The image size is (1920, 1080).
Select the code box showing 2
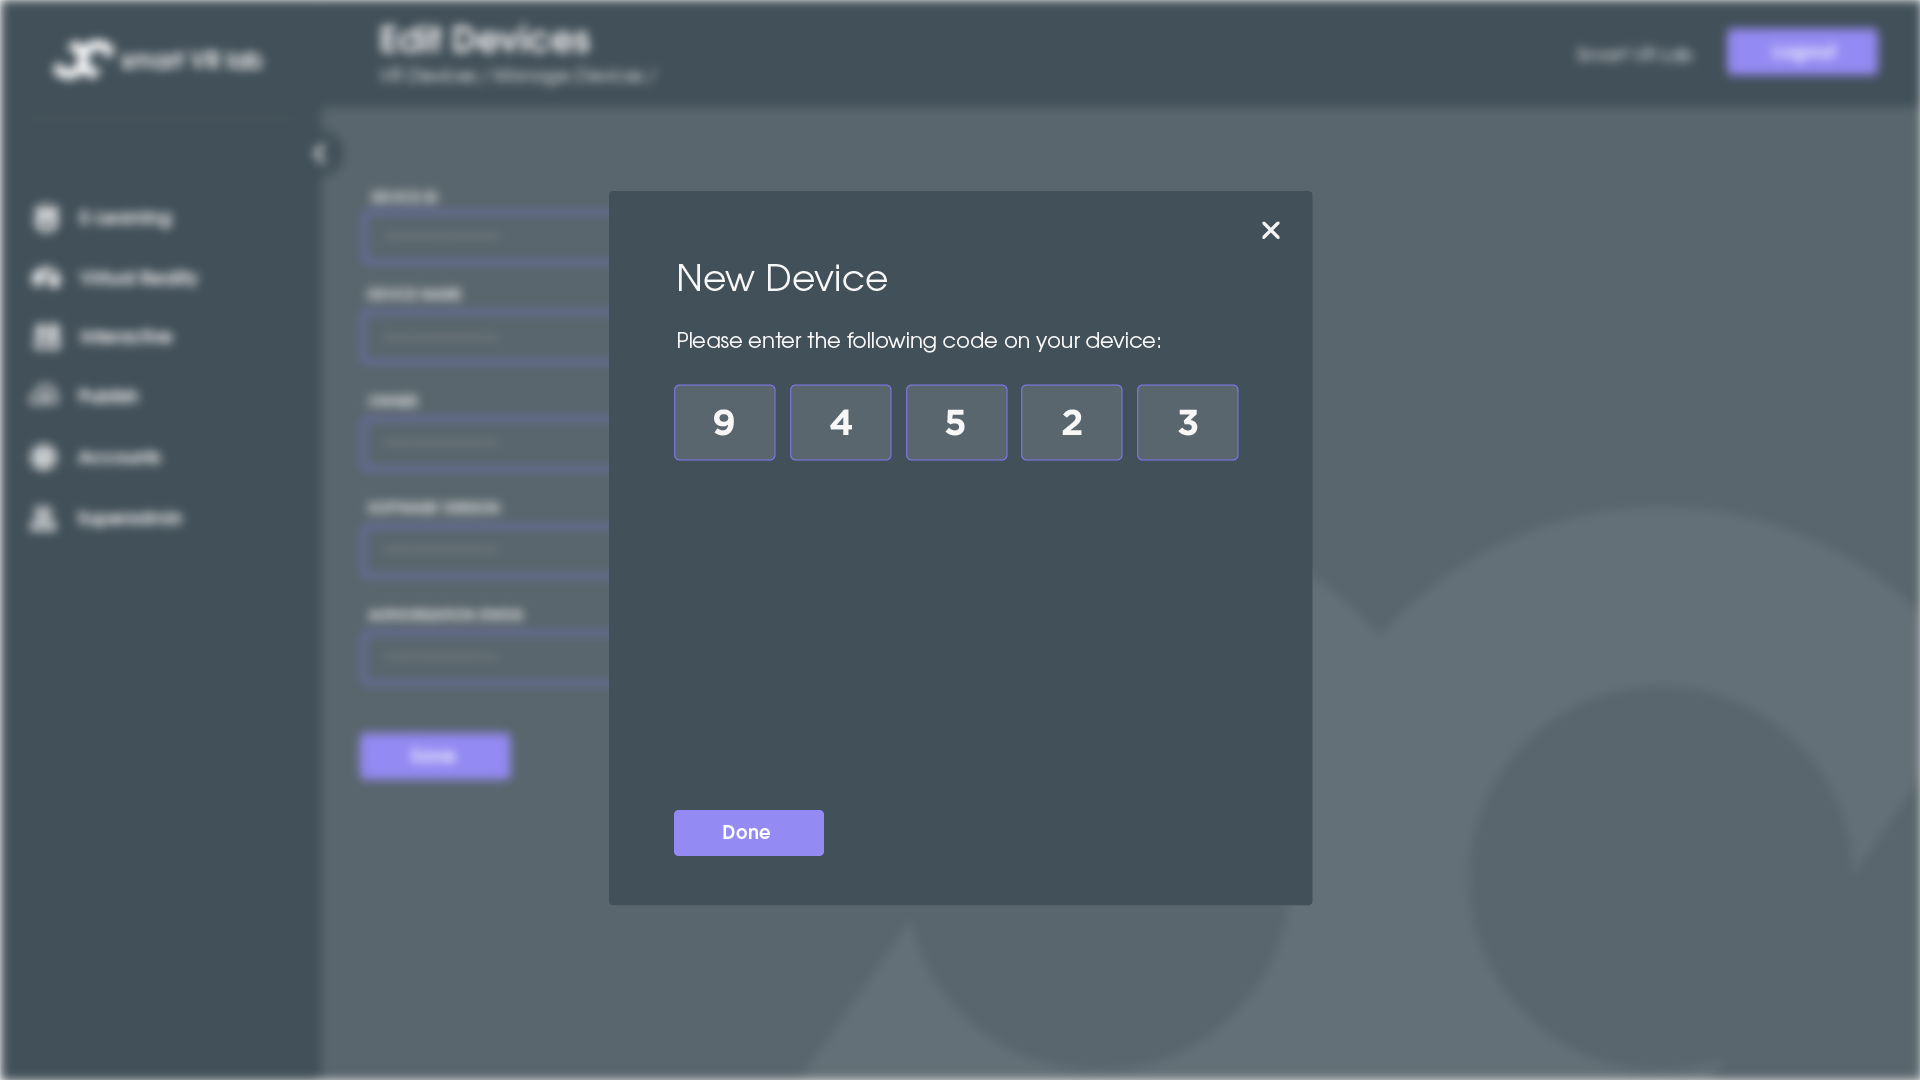(1071, 423)
